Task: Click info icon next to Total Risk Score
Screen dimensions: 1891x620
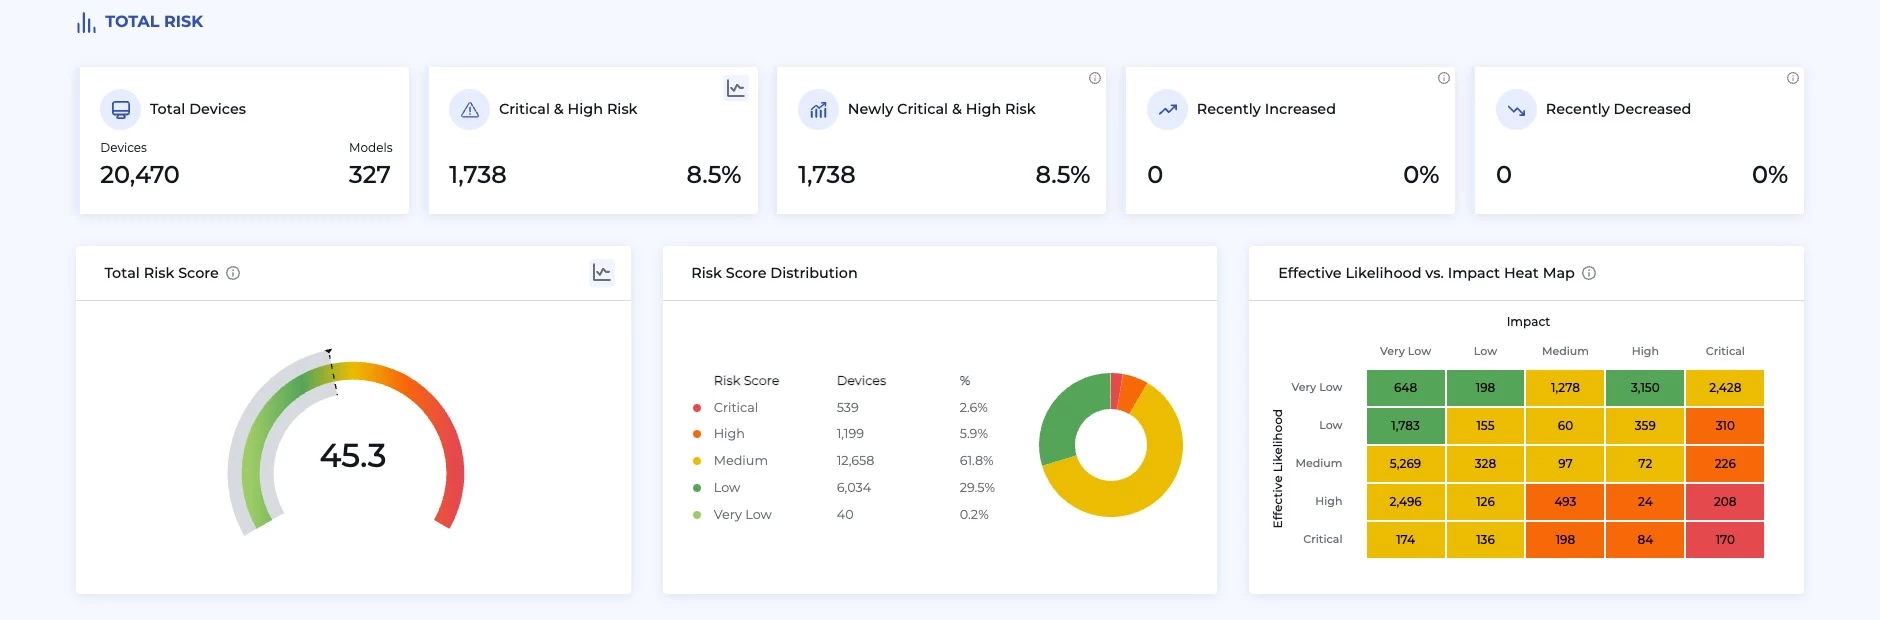Action: pyautogui.click(x=233, y=273)
